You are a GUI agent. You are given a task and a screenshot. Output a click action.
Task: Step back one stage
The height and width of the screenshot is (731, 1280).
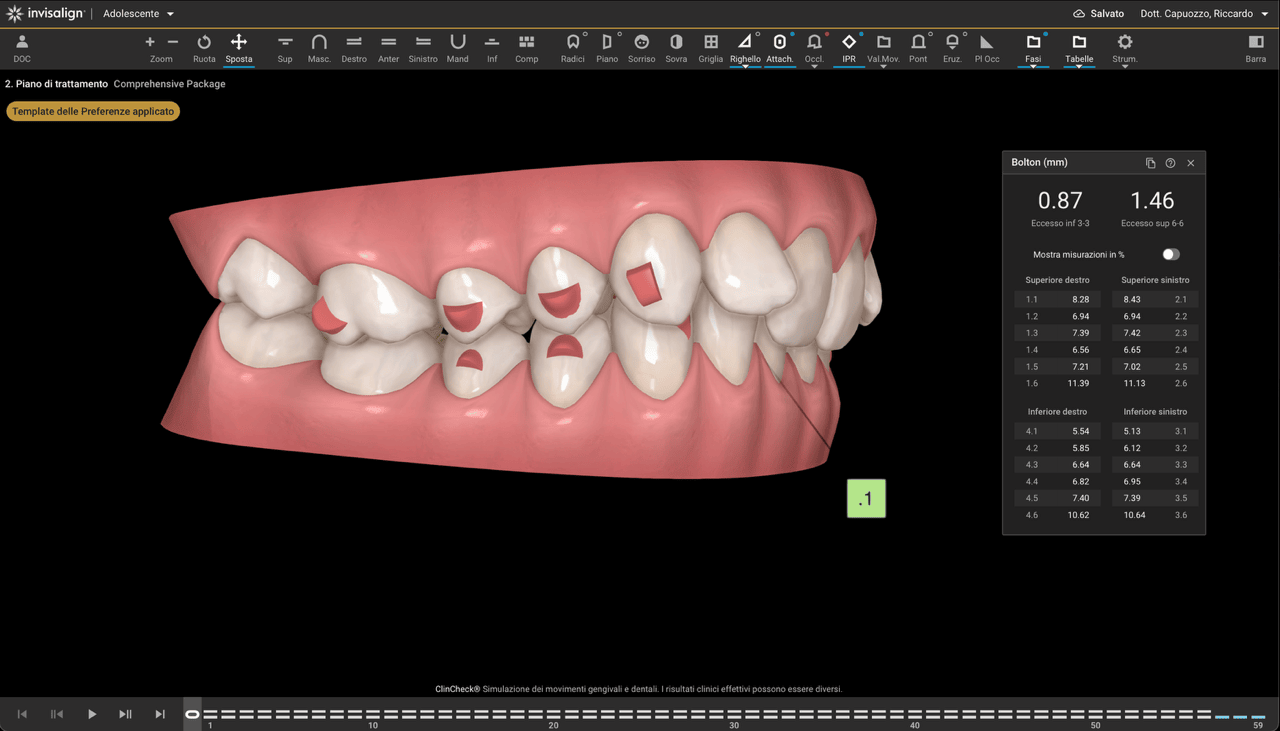click(x=57, y=714)
